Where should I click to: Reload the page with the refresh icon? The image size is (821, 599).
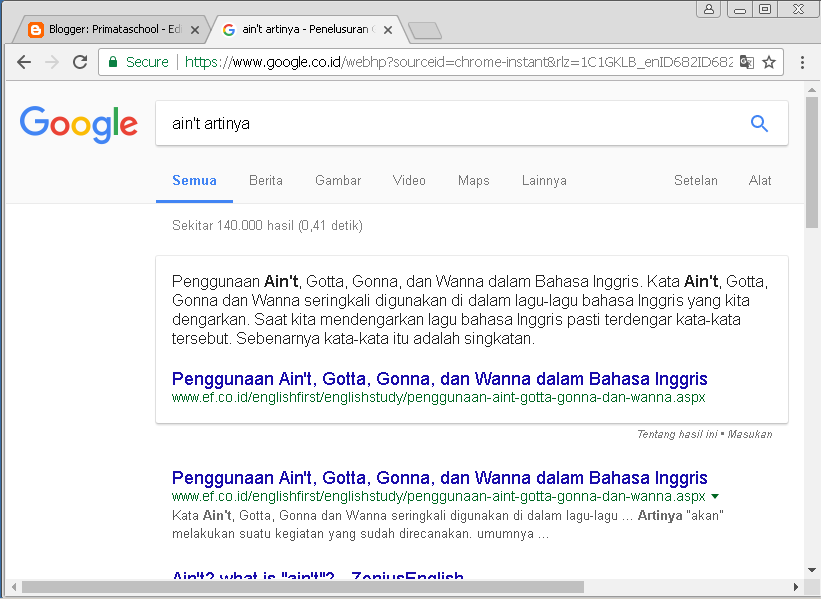click(x=80, y=62)
